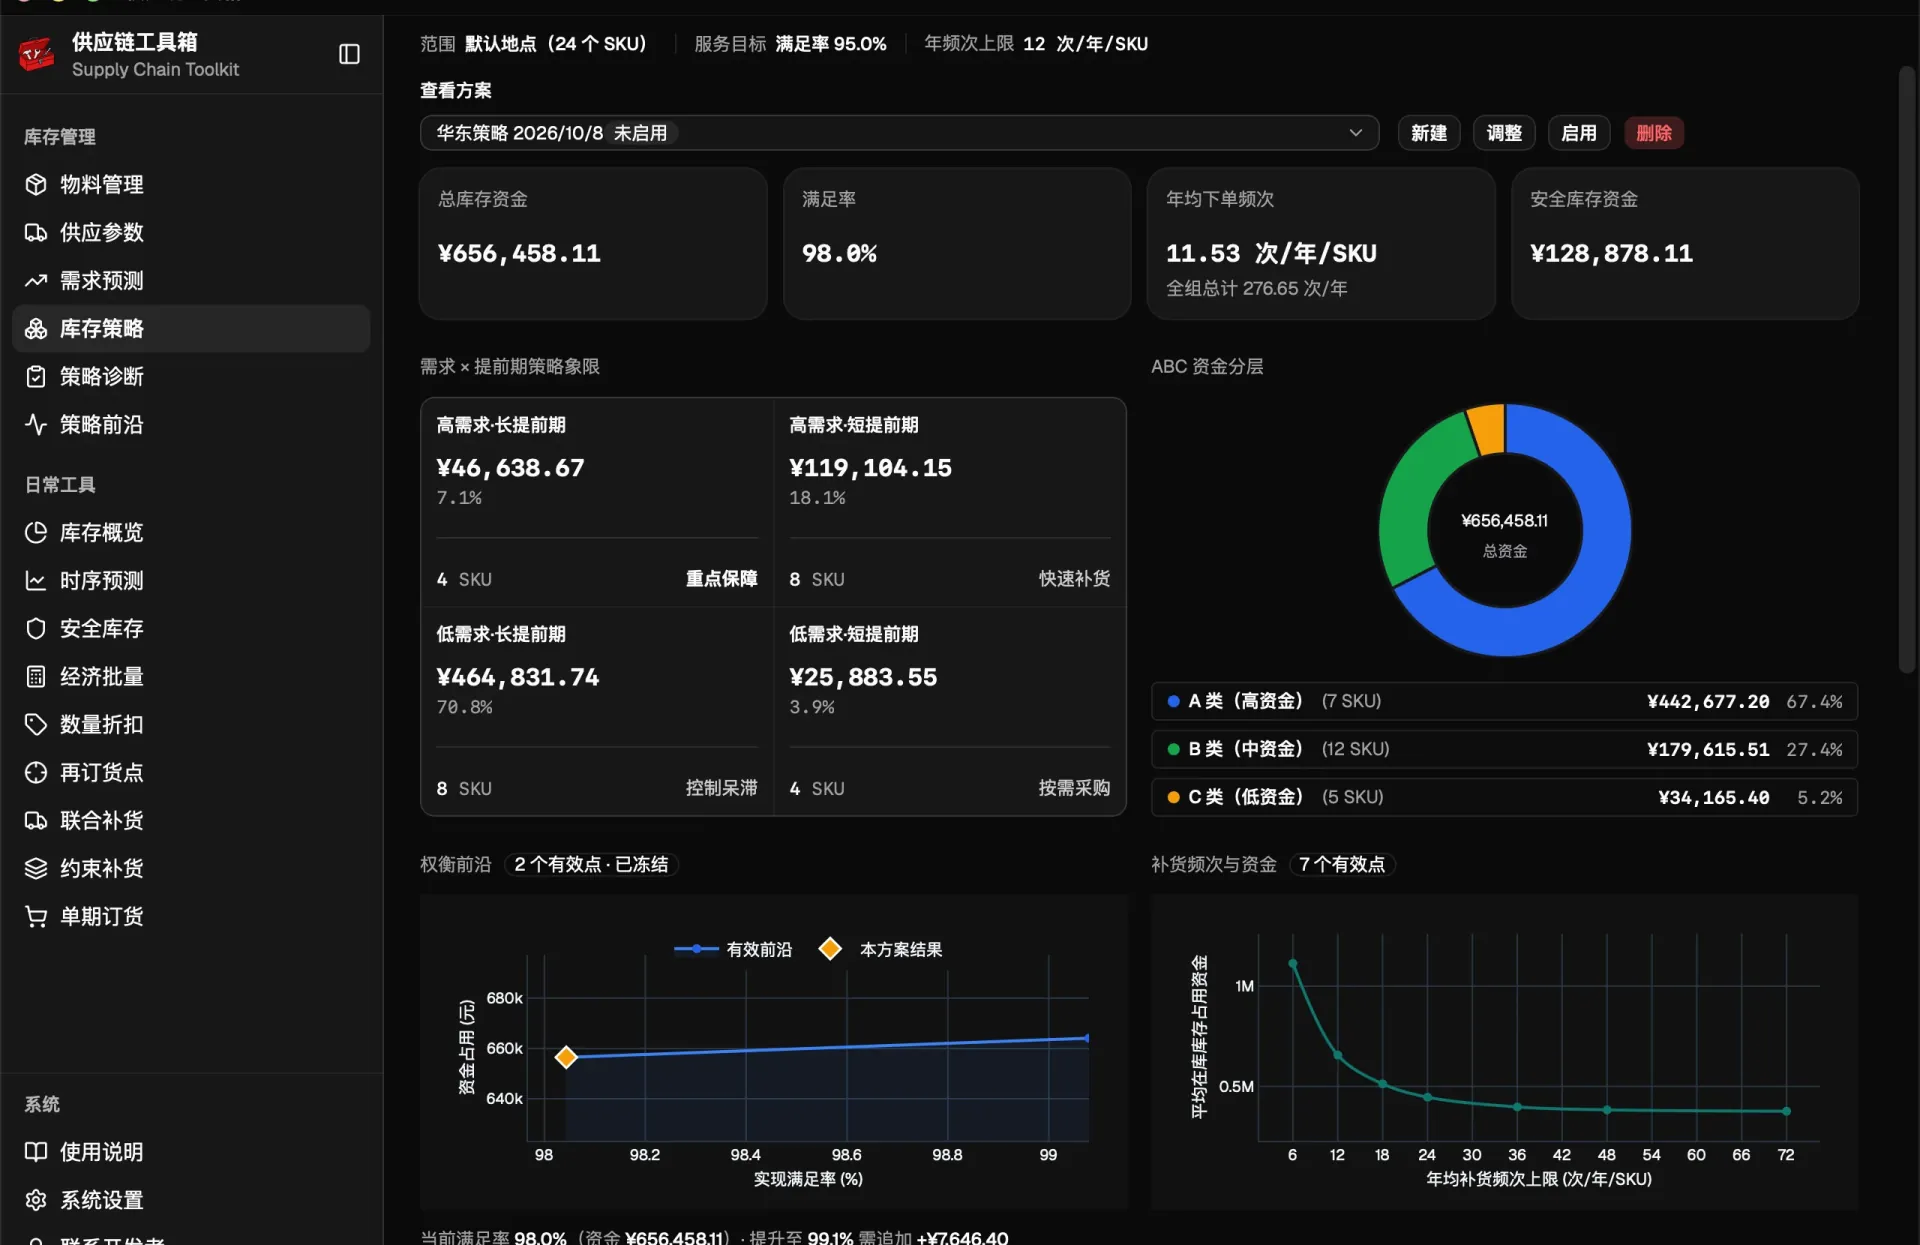Click the orange diamond point on frontier chart
This screenshot has width=1920, height=1245.
coord(566,1057)
